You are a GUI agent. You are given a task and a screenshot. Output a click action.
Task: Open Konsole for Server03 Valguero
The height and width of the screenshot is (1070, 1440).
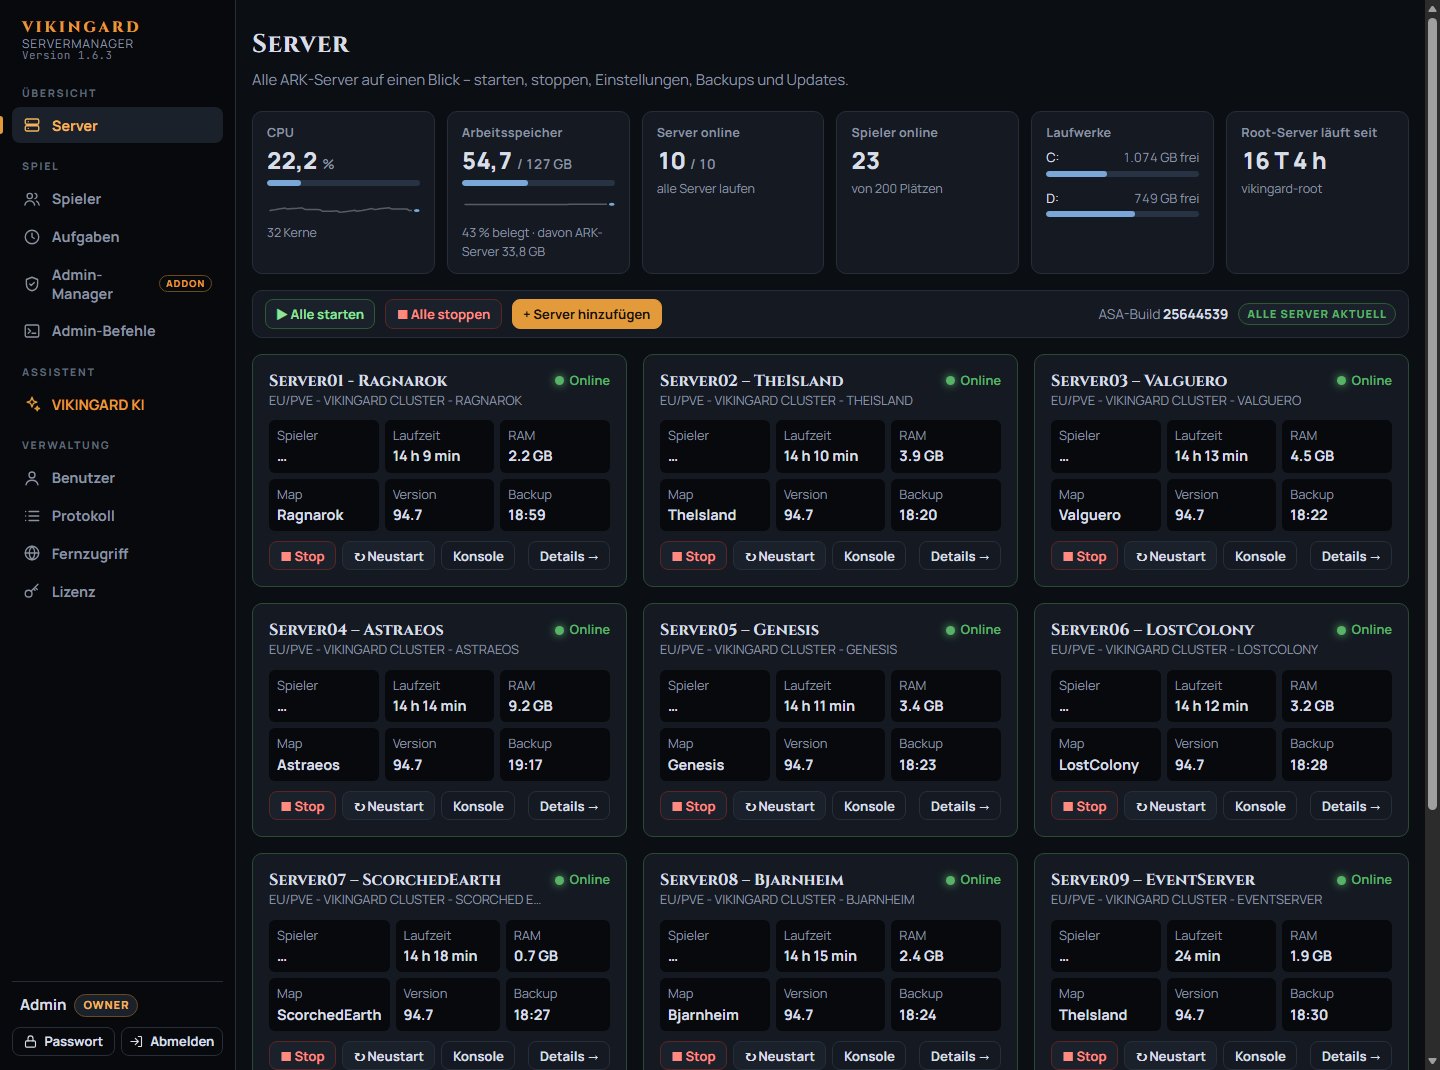(x=1260, y=556)
